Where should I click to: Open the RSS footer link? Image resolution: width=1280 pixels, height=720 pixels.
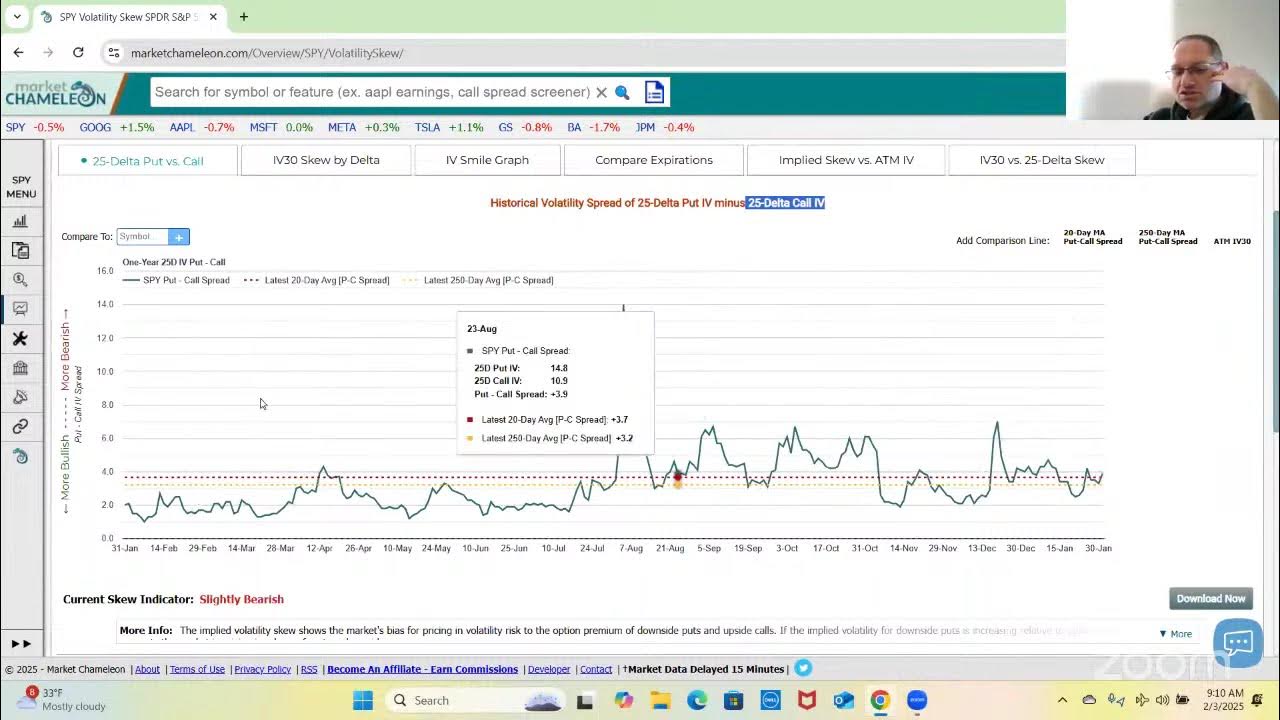click(309, 669)
